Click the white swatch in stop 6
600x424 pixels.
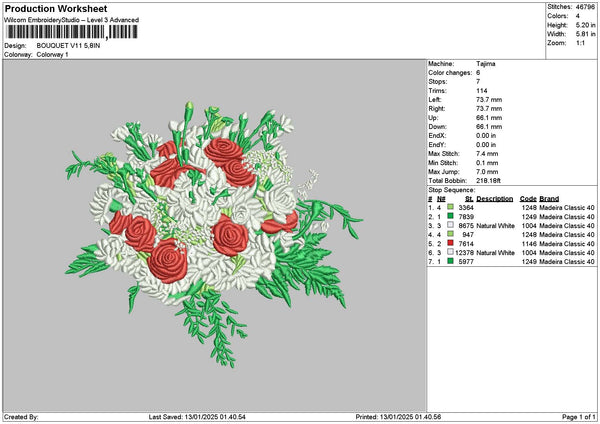(x=450, y=253)
